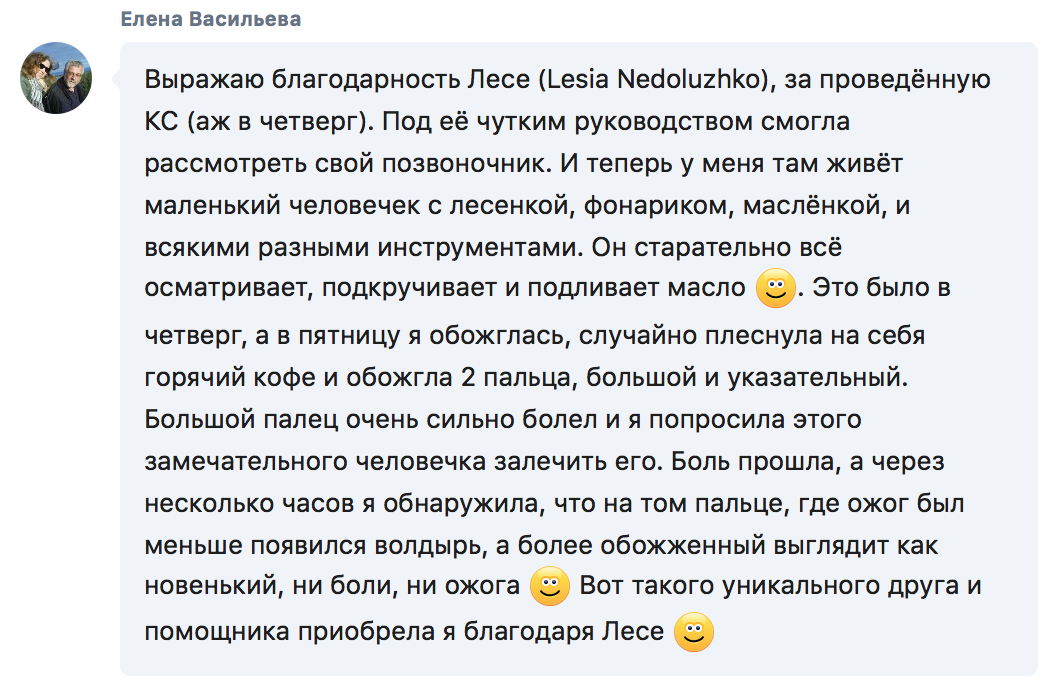Click the words 'горячий кофе' in the text
Screen dimensions: 1062x694
tap(230, 378)
